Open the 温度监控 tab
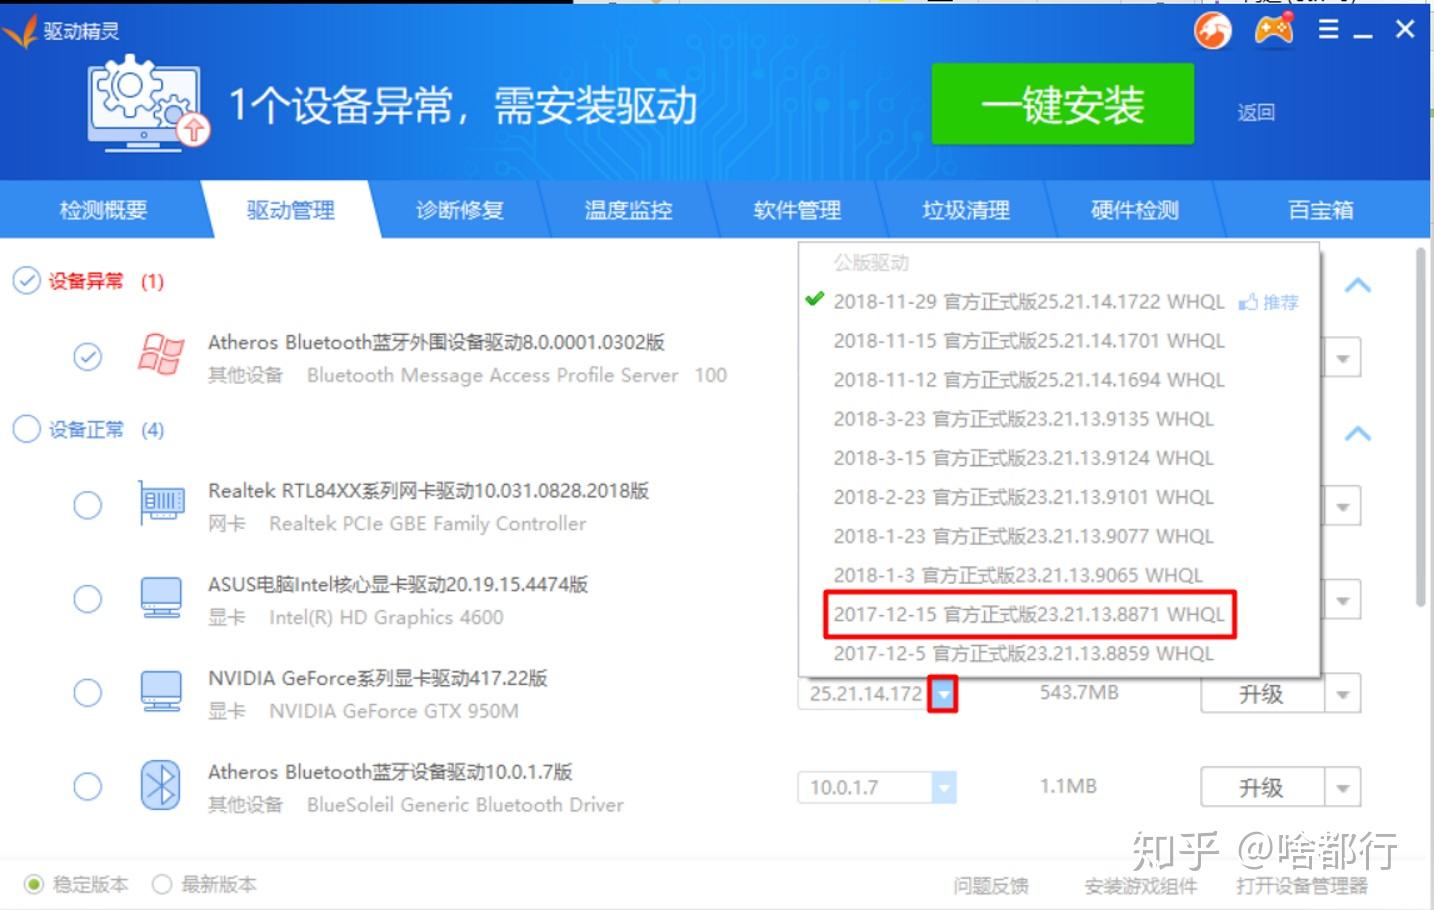This screenshot has width=1434, height=910. pyautogui.click(x=628, y=210)
